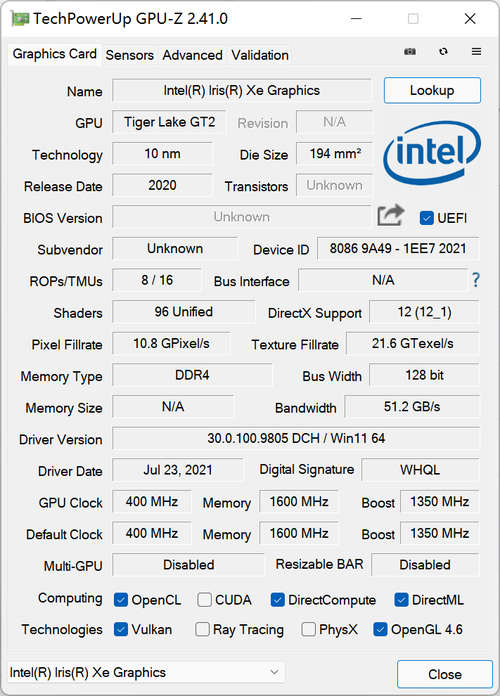The height and width of the screenshot is (696, 500).
Task: Expand the GPU selection dropdown arrow
Action: 274,672
